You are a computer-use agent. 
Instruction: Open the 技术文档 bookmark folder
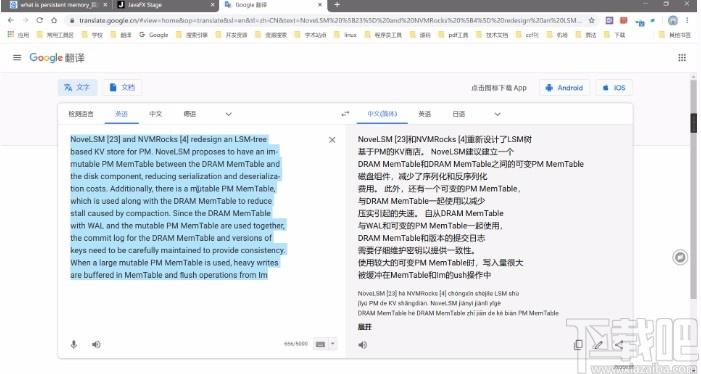492,34
